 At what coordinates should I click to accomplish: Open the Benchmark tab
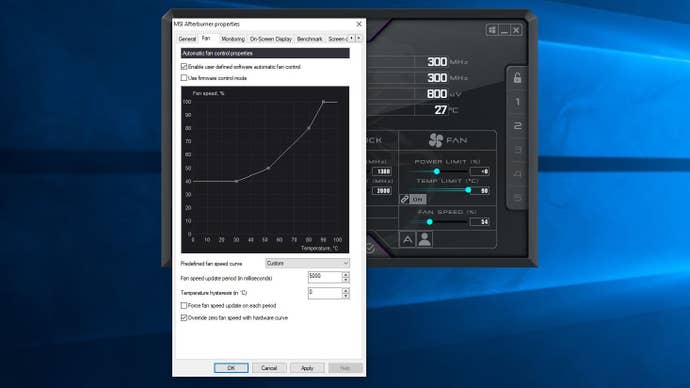pos(309,39)
